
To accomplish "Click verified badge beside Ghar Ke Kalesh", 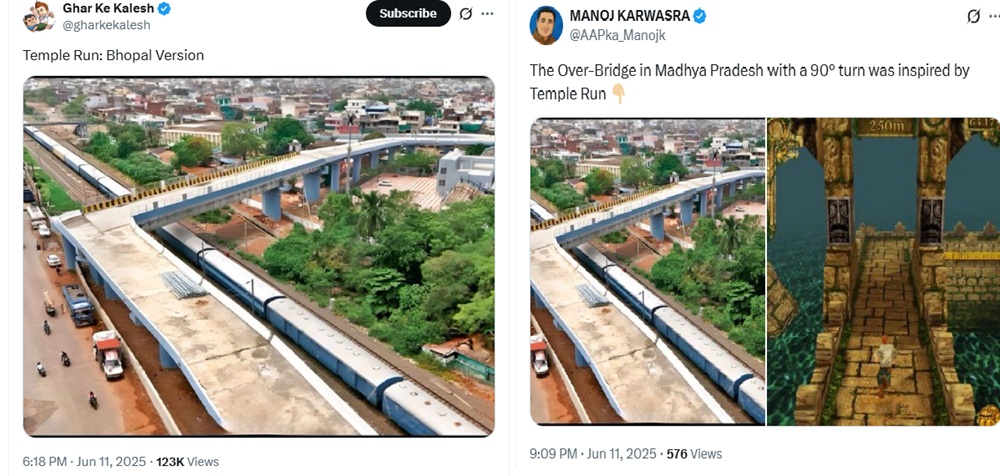I will pos(164,9).
